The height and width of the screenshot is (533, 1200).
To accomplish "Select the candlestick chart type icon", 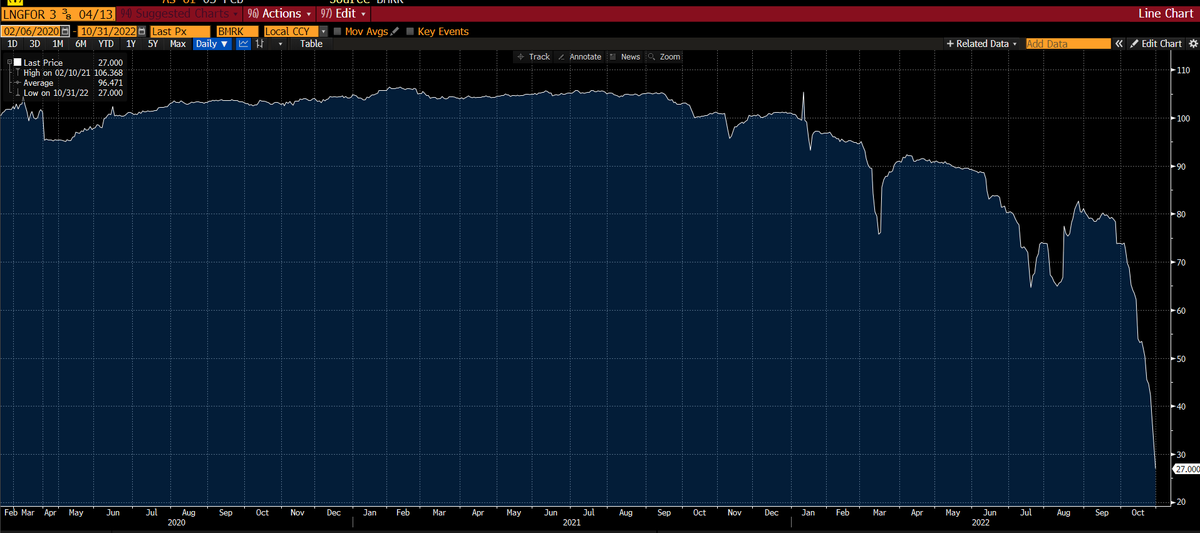I will 259,44.
